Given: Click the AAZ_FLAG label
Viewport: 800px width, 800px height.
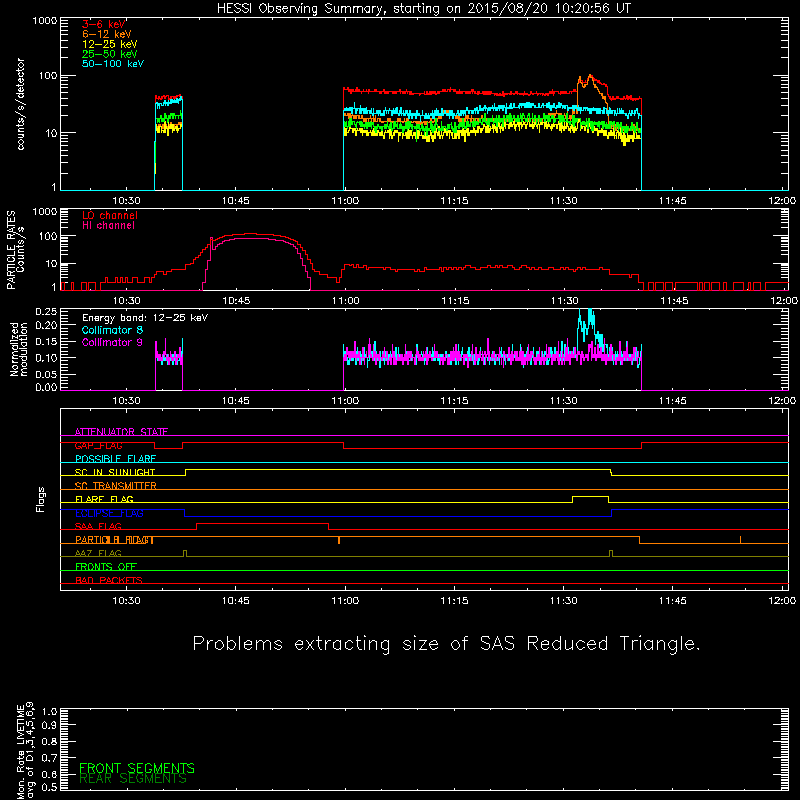Looking at the screenshot, I should click(x=98, y=554).
